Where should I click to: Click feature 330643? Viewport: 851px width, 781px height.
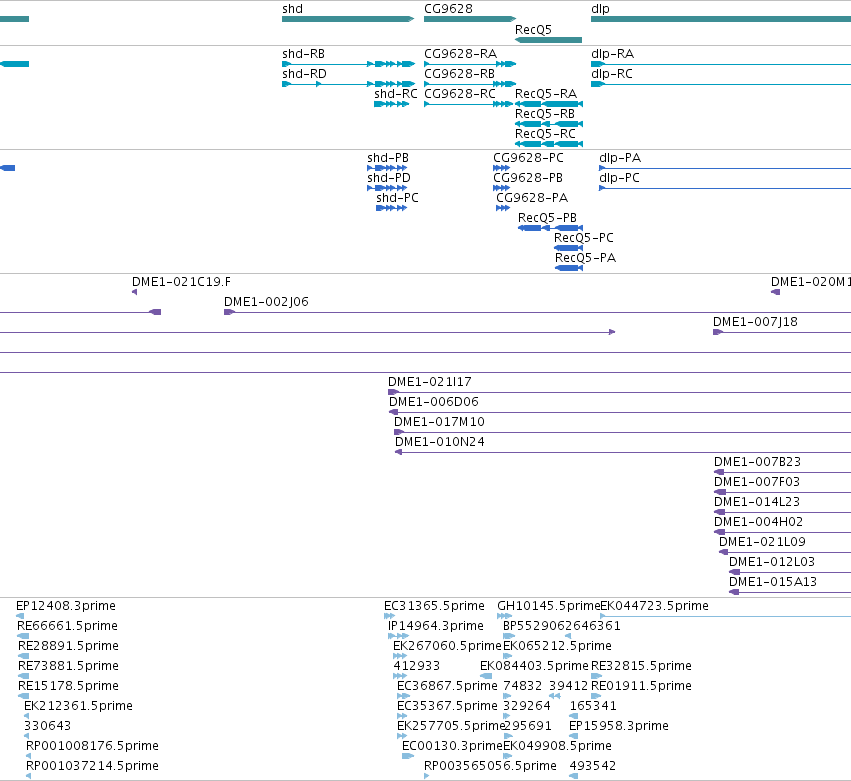[x=28, y=736]
